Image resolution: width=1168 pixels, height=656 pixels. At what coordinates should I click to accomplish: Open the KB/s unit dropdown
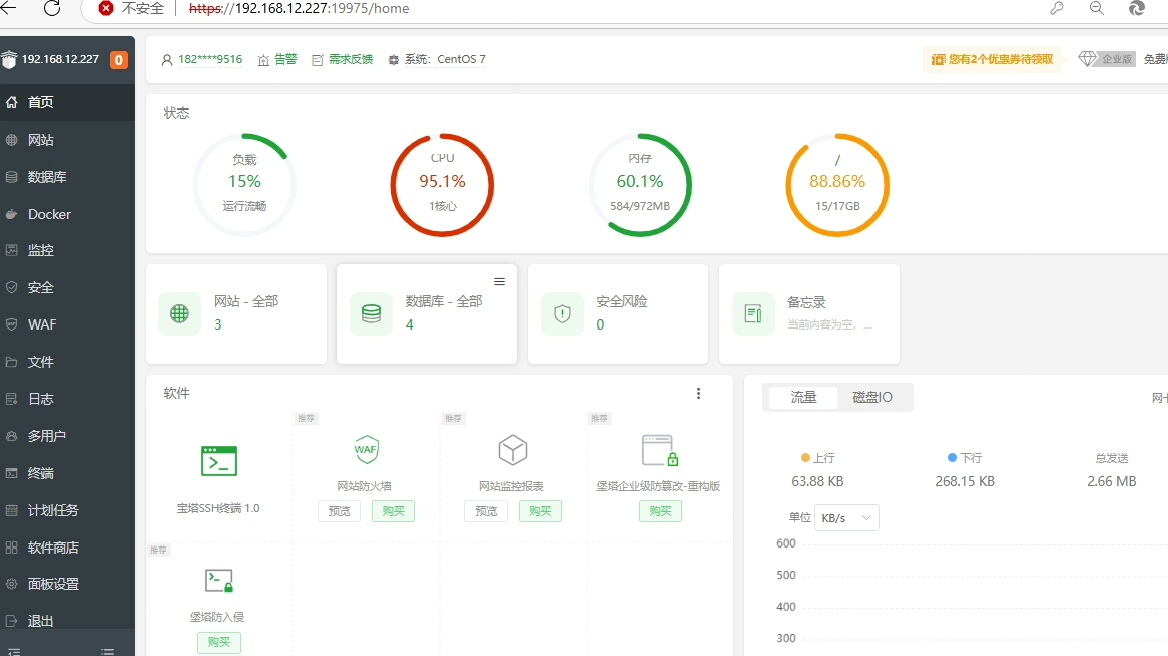click(x=847, y=518)
